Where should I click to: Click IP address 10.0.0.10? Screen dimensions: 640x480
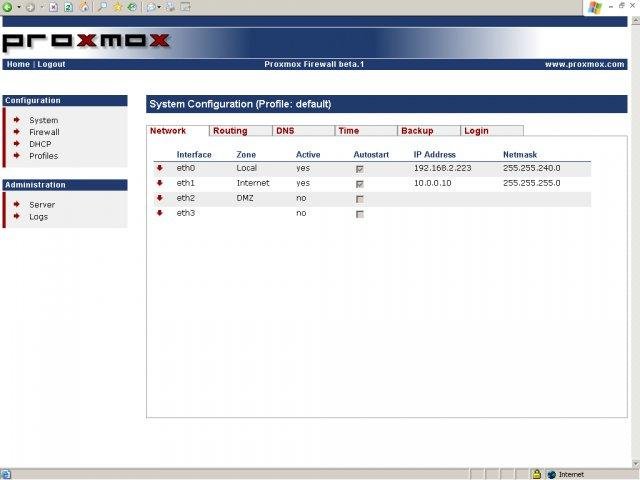433,183
